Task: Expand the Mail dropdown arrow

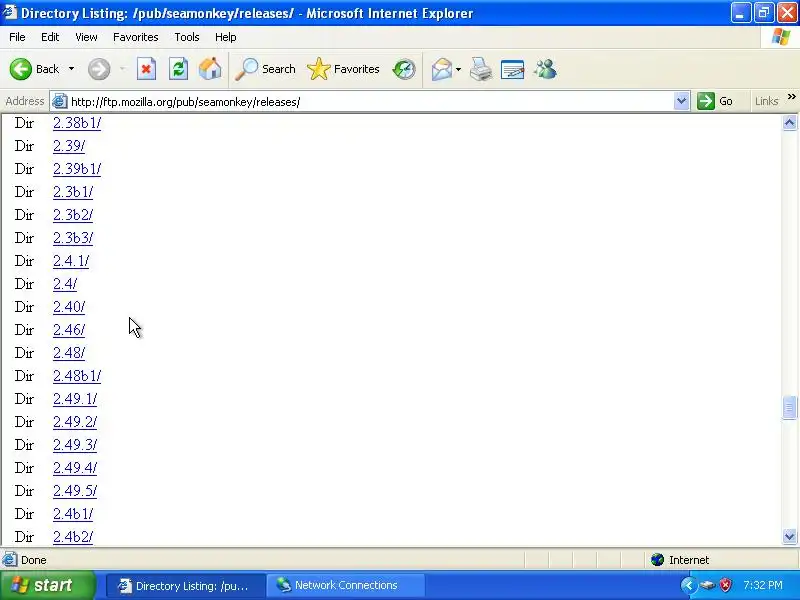Action: click(x=458, y=69)
